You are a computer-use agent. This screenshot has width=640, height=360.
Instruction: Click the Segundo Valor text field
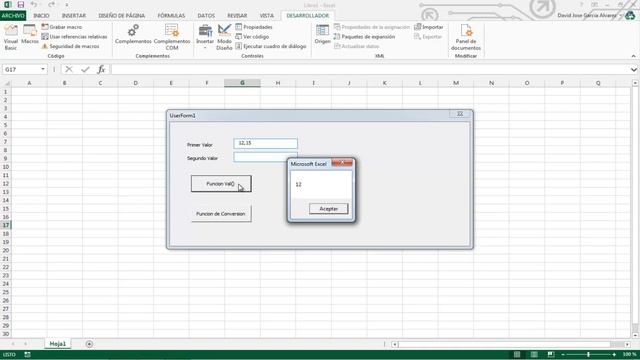point(260,157)
